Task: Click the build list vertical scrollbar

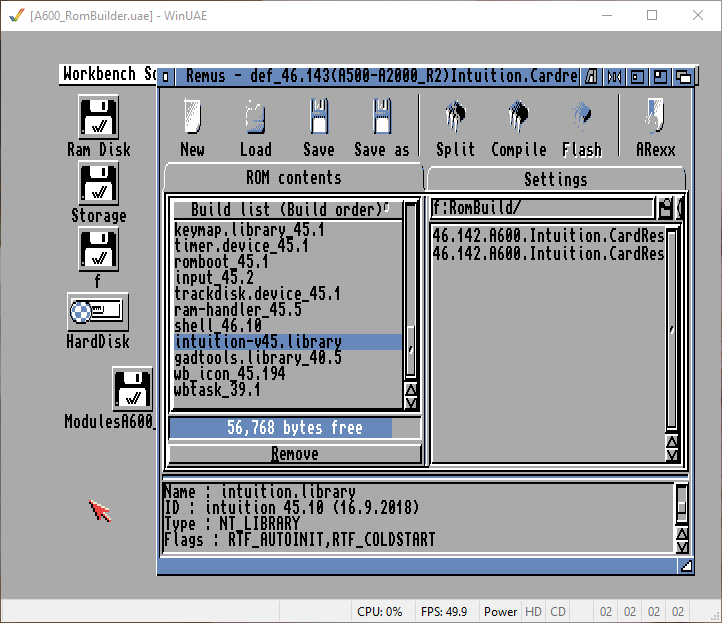Action: [x=411, y=291]
